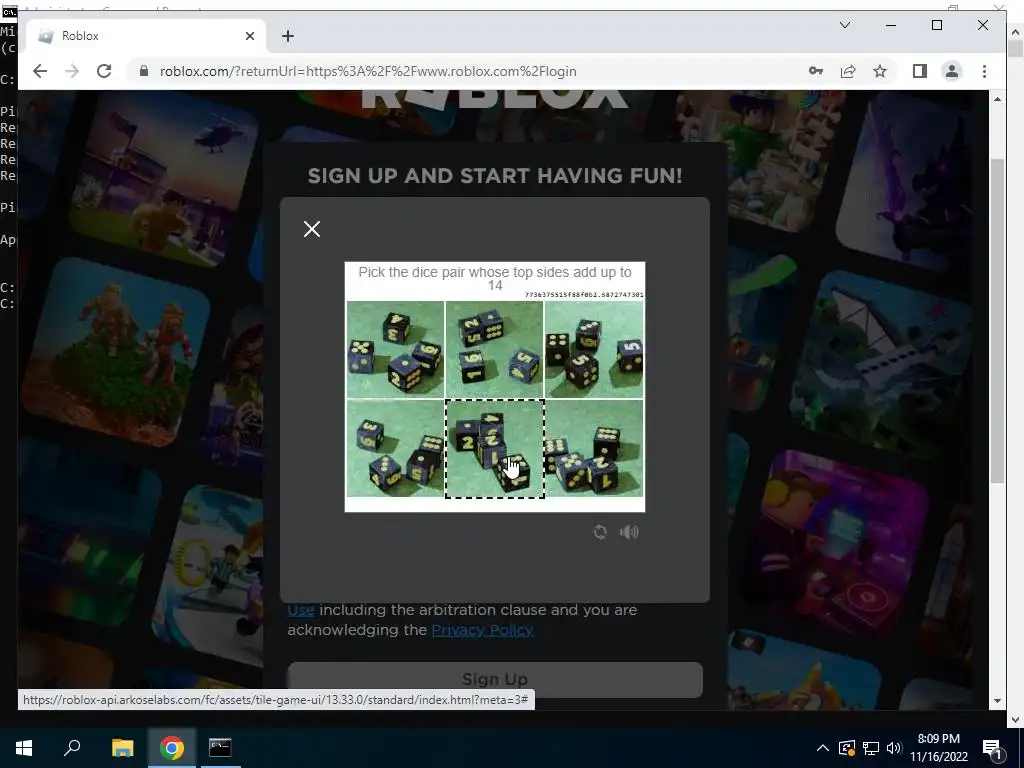Open the security warning tray icon
The height and width of the screenshot is (768, 1024).
click(x=846, y=748)
